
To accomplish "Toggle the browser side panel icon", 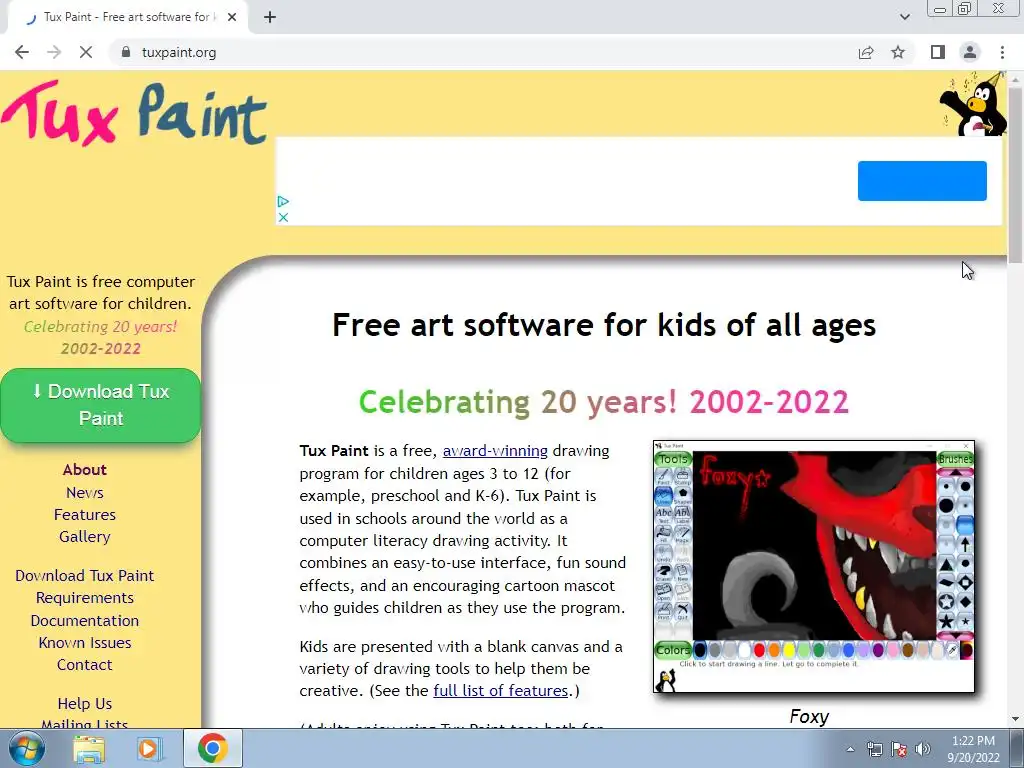I will pos(938,52).
